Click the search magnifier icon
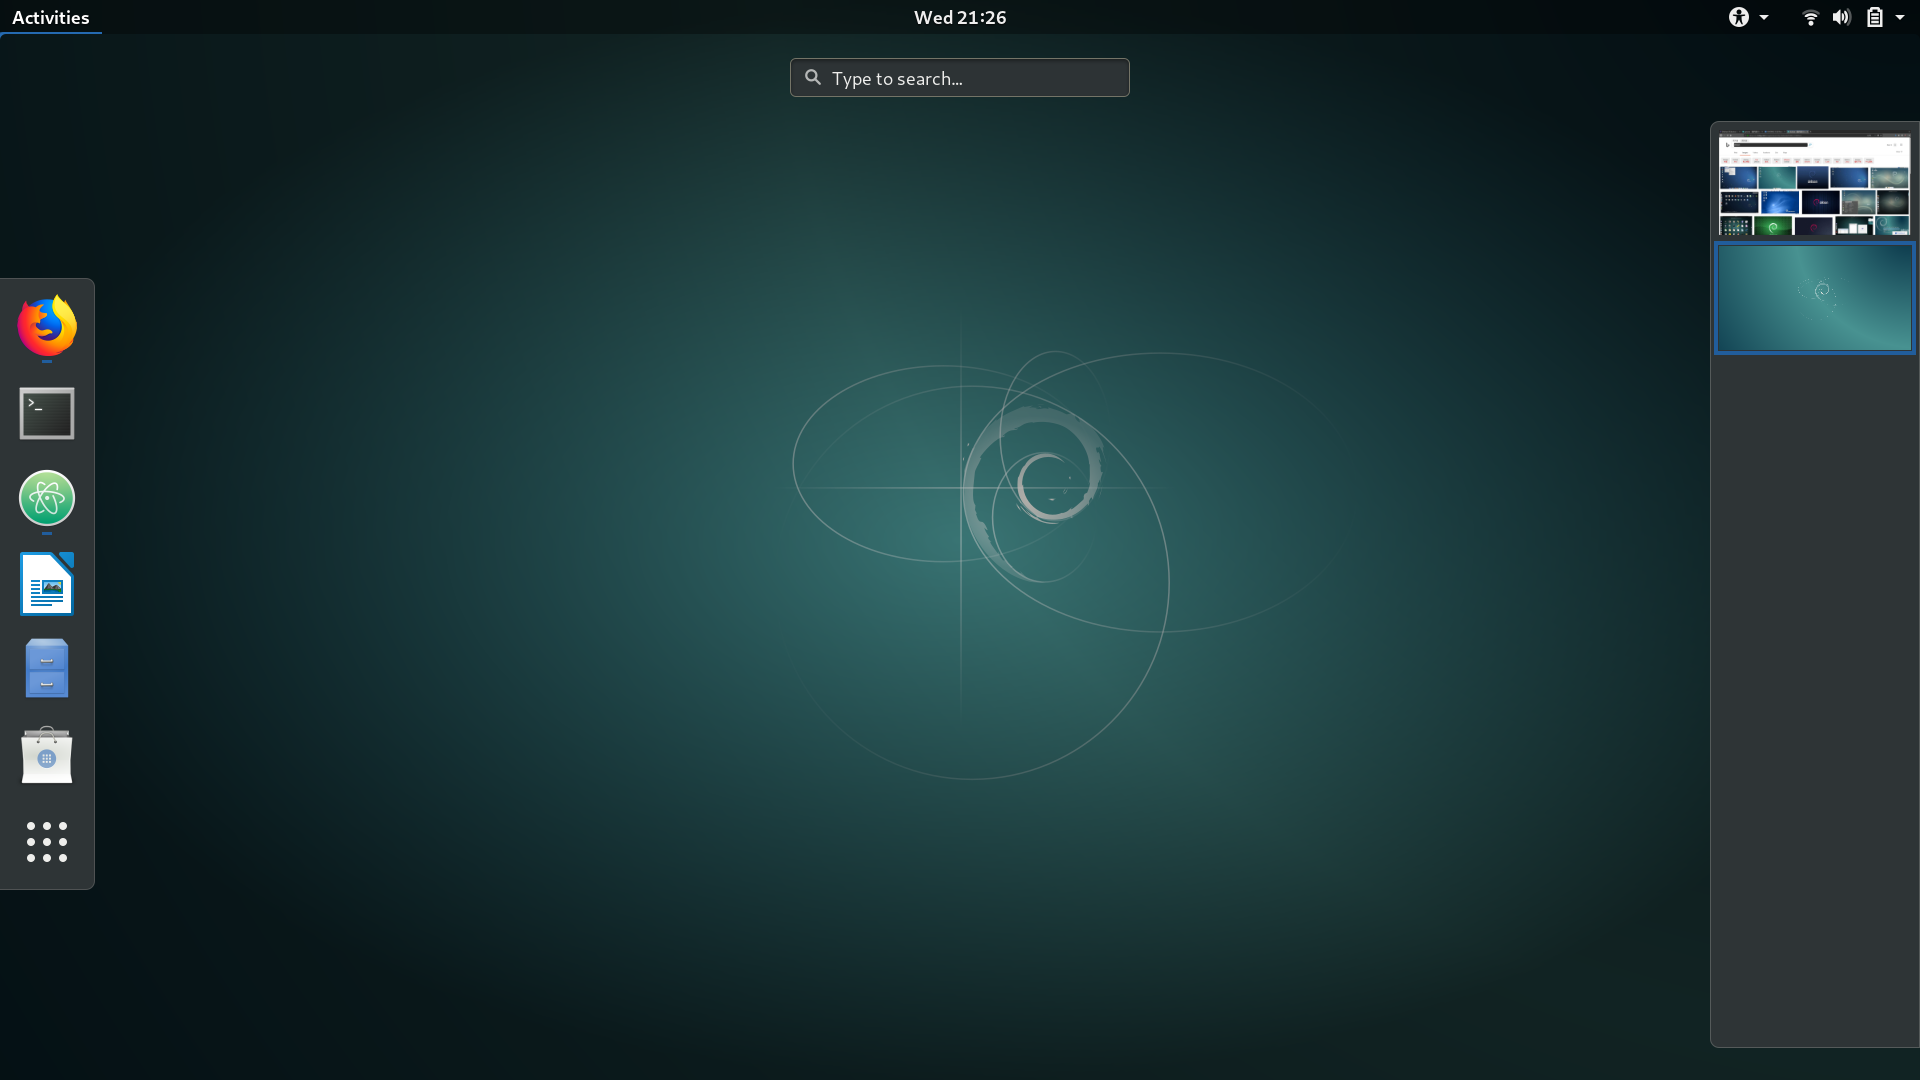The width and height of the screenshot is (1920, 1080). [813, 77]
